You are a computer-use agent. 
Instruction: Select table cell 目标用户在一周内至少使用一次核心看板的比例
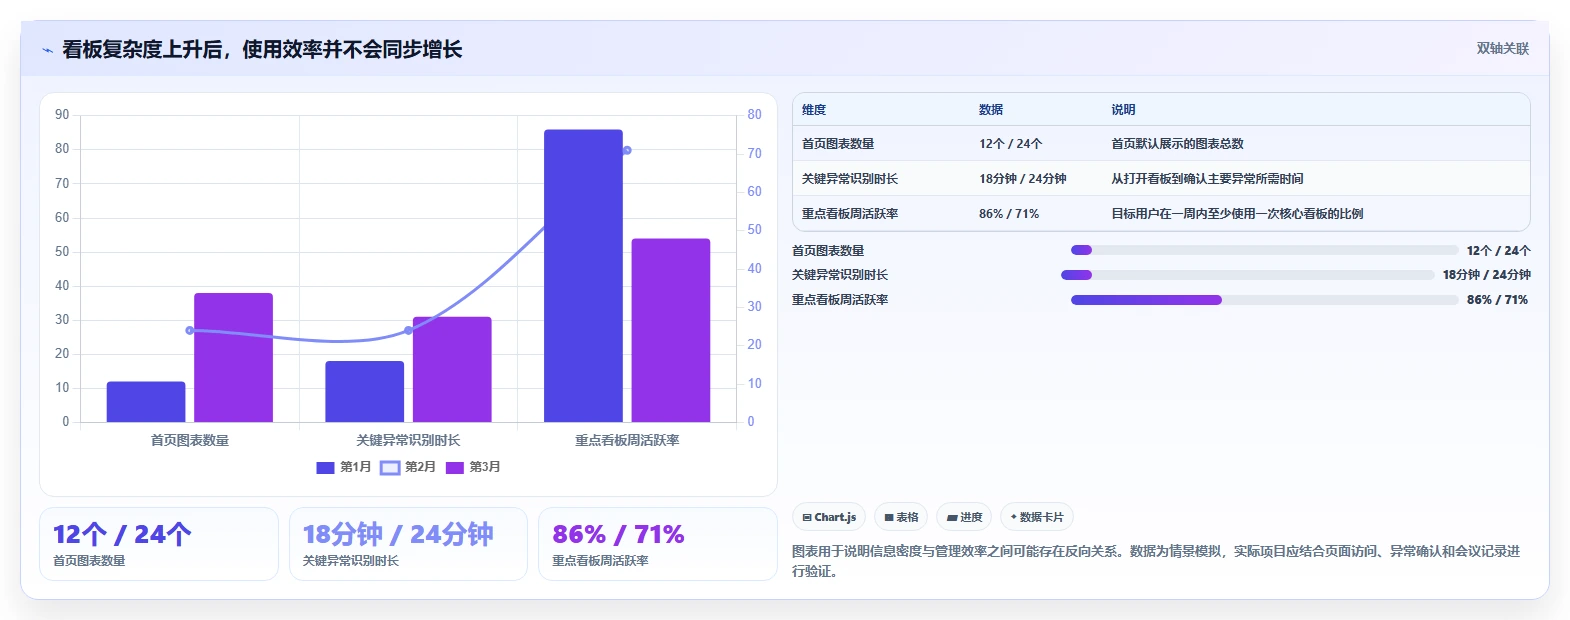[x=1237, y=214]
